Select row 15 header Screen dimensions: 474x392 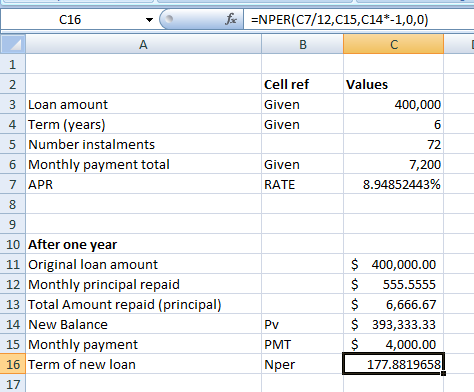(13, 344)
